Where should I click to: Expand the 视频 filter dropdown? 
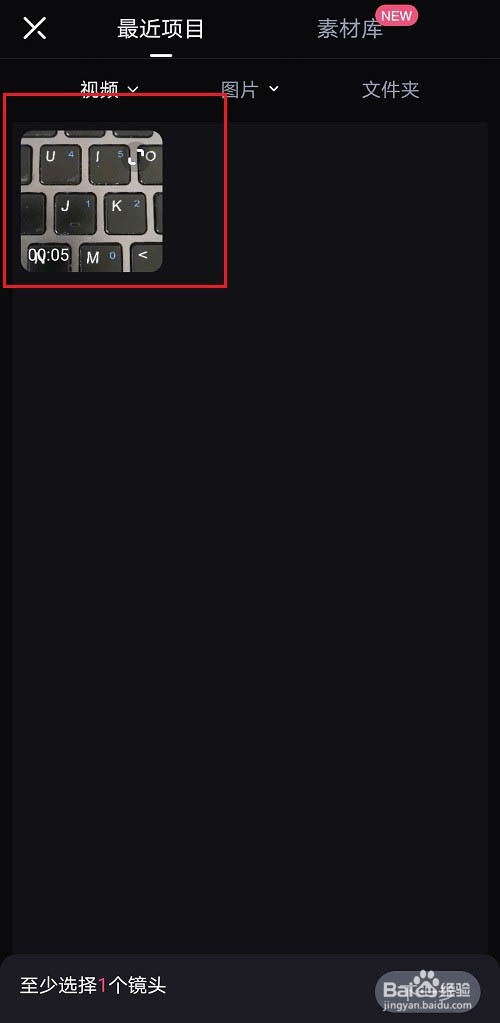click(x=110, y=89)
